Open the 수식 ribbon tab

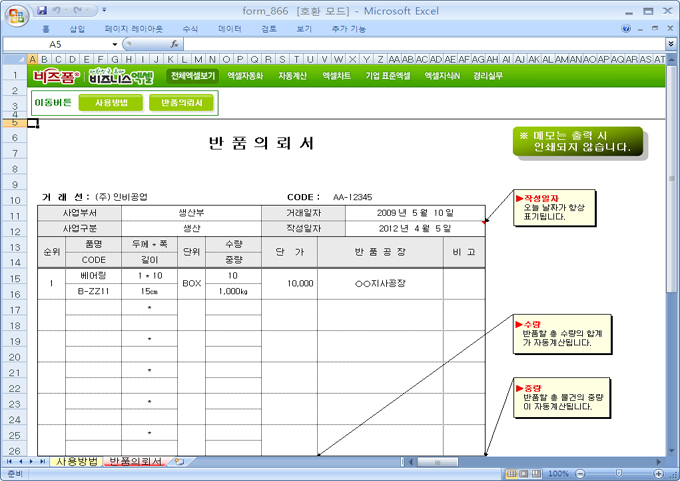click(x=190, y=29)
